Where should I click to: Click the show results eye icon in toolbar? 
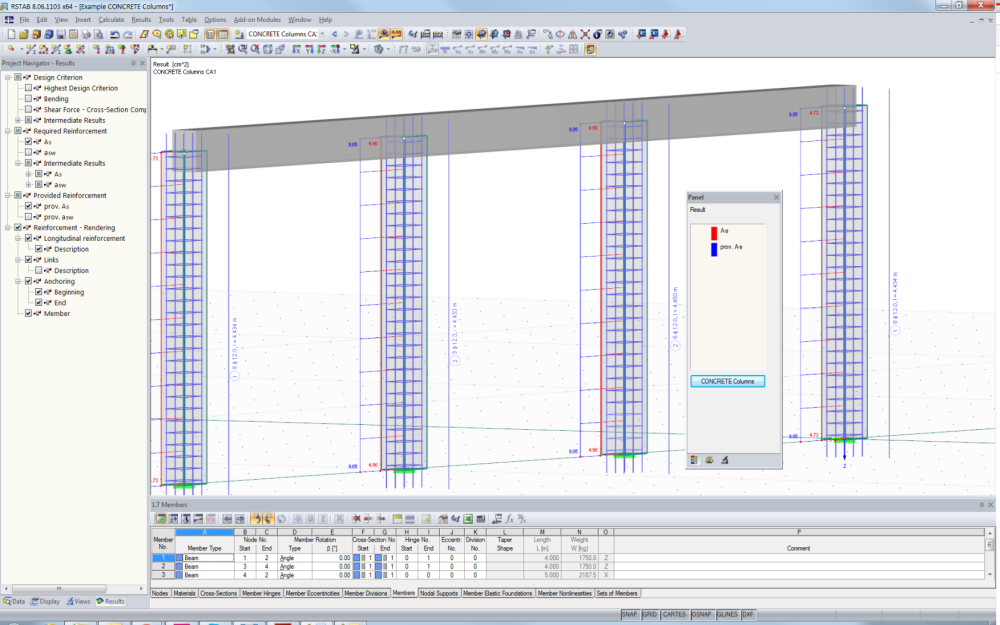click(x=384, y=34)
